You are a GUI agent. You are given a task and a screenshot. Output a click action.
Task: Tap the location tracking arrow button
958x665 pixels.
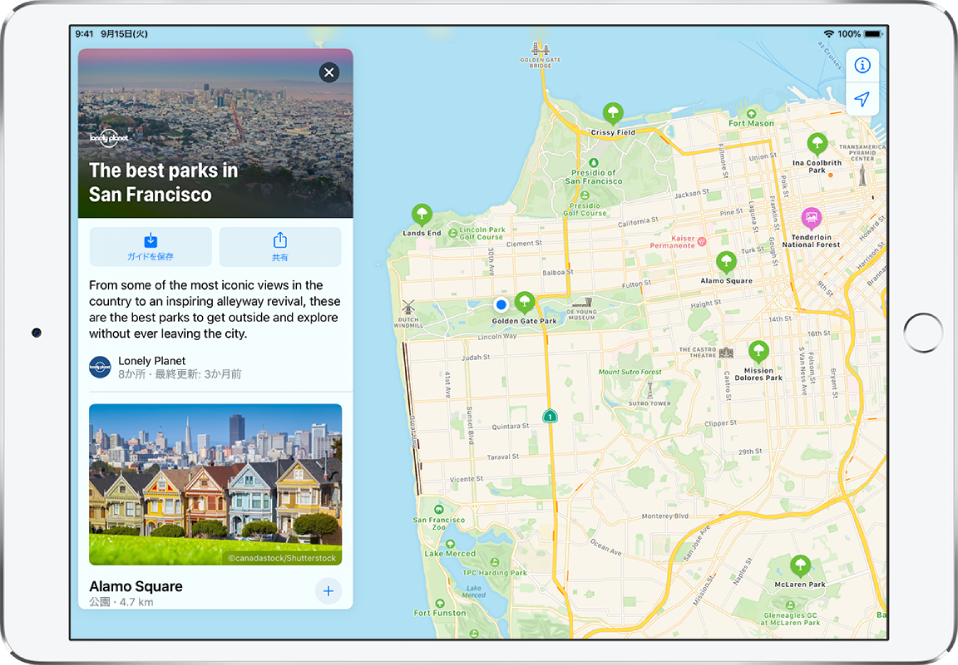click(862, 99)
